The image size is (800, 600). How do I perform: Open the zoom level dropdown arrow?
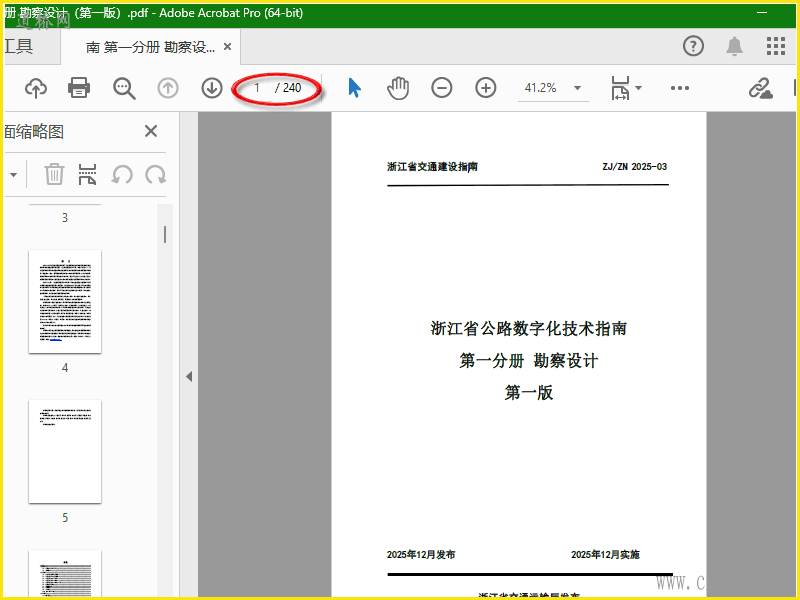coord(578,88)
